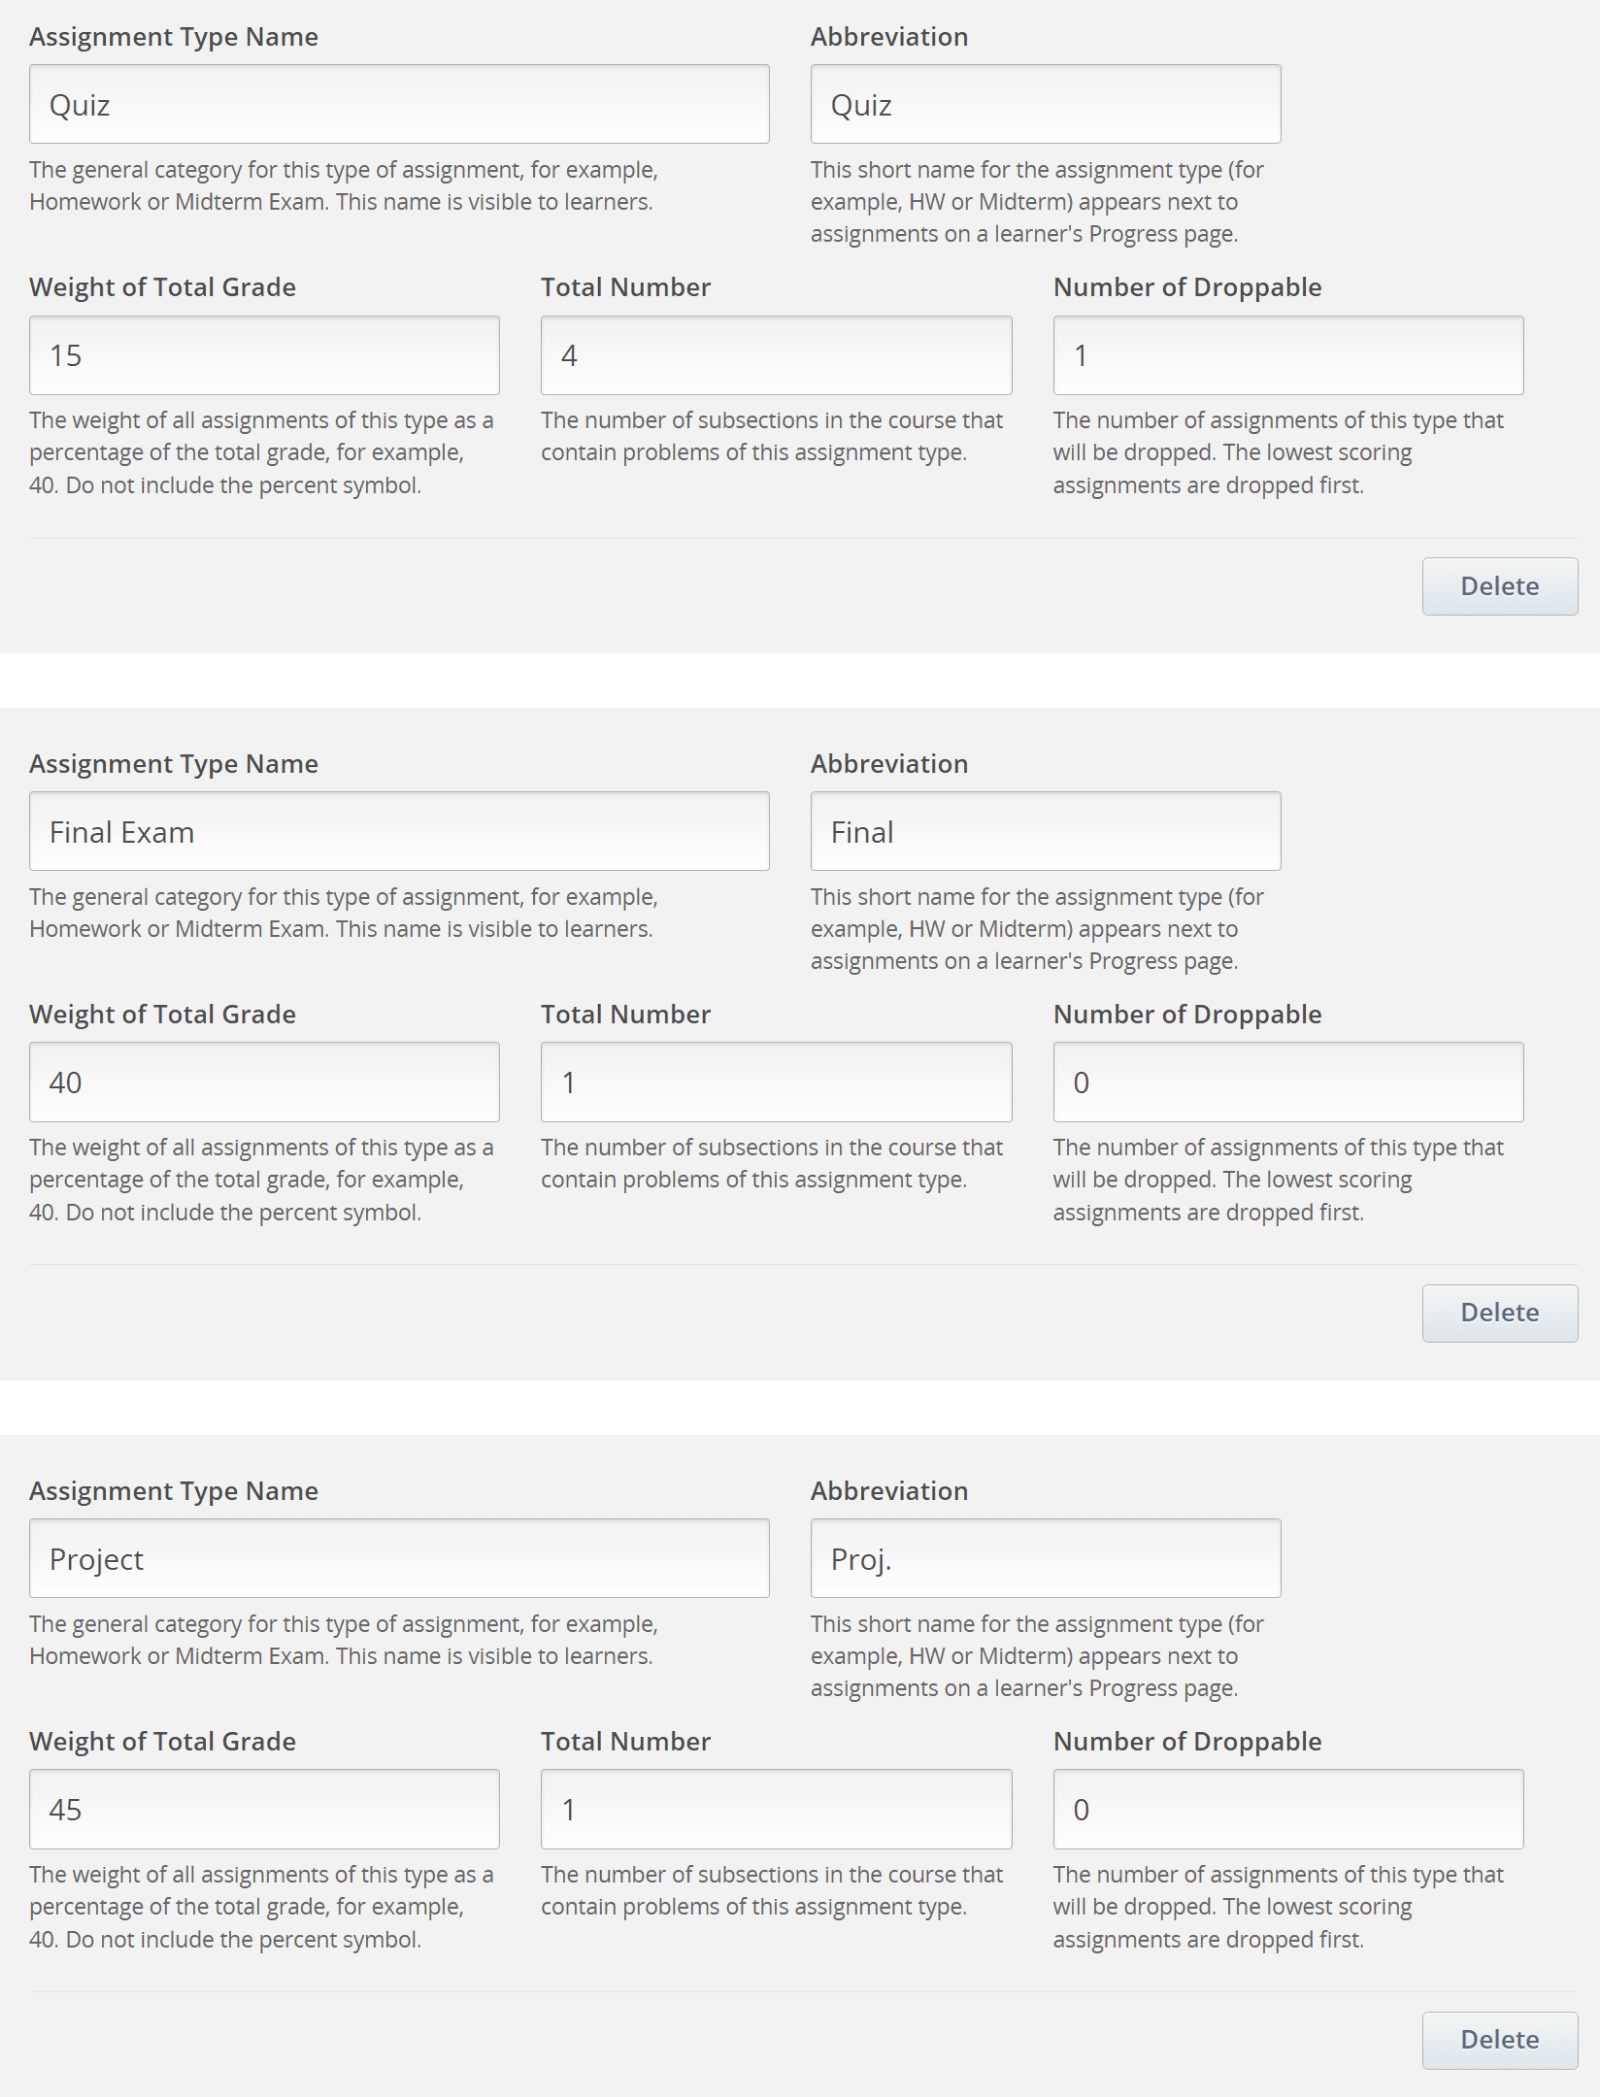Image resolution: width=1600 pixels, height=2097 pixels.
Task: Click the Quiz Weight of Total Grade label
Action: [x=163, y=287]
